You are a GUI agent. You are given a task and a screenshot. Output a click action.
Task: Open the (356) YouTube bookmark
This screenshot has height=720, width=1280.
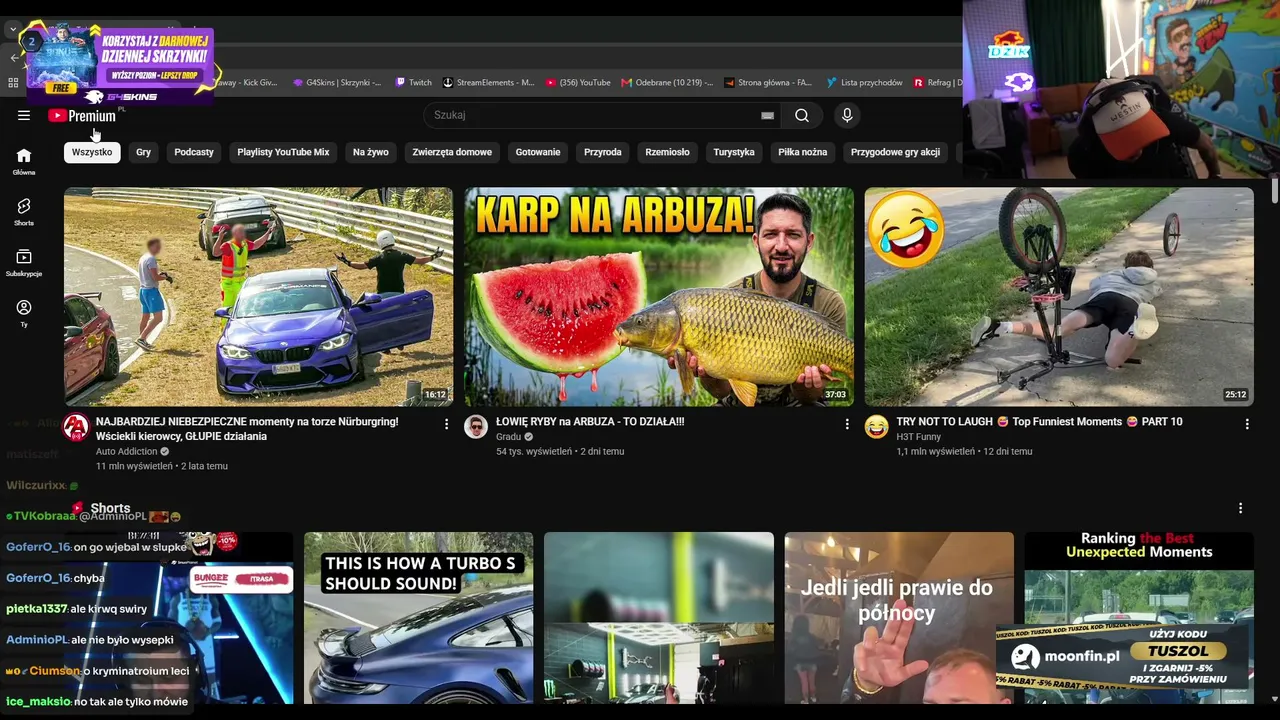click(x=578, y=83)
